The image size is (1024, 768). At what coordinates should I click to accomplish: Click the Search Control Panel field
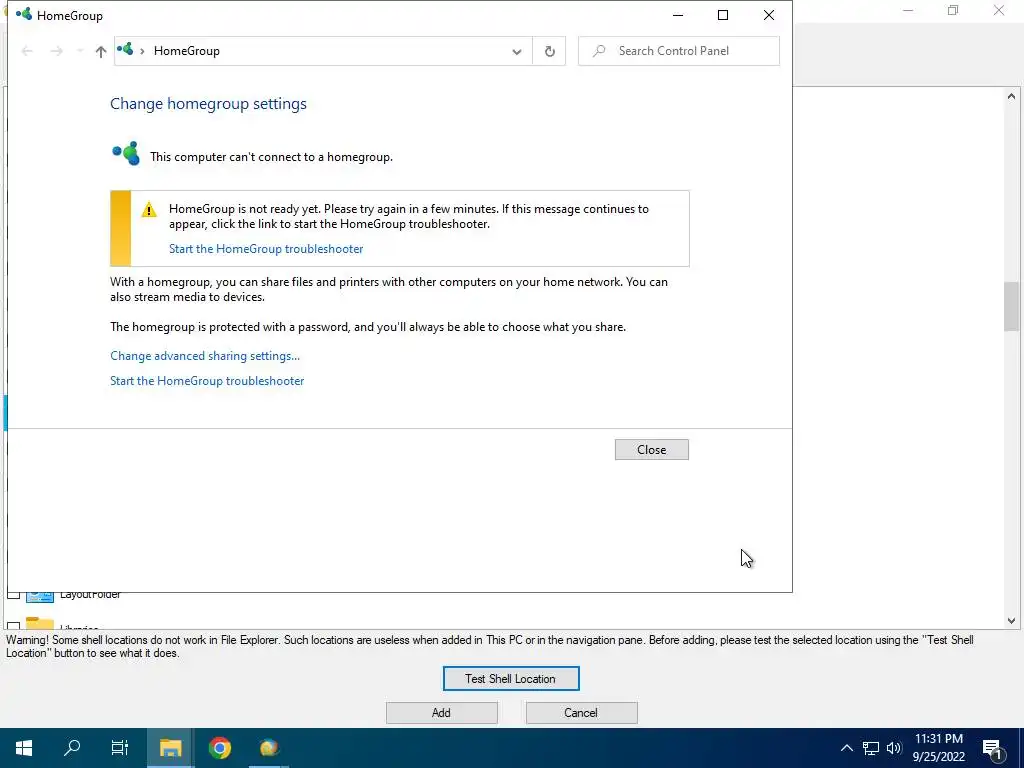pos(679,51)
